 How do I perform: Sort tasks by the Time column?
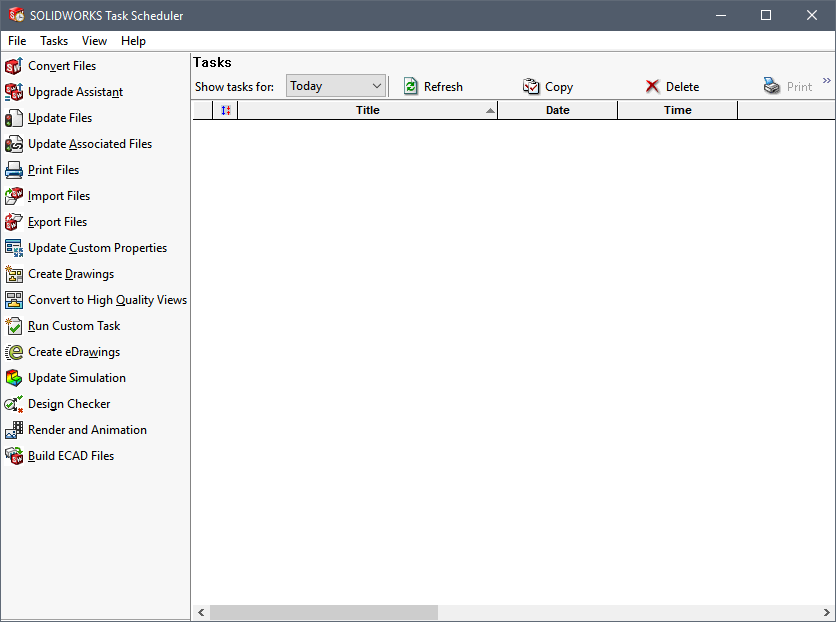678,110
